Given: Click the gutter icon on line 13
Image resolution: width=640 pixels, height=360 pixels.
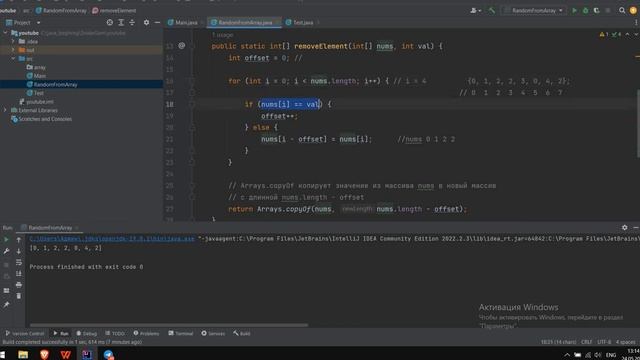Looking at the screenshot, I should click(x=182, y=46).
